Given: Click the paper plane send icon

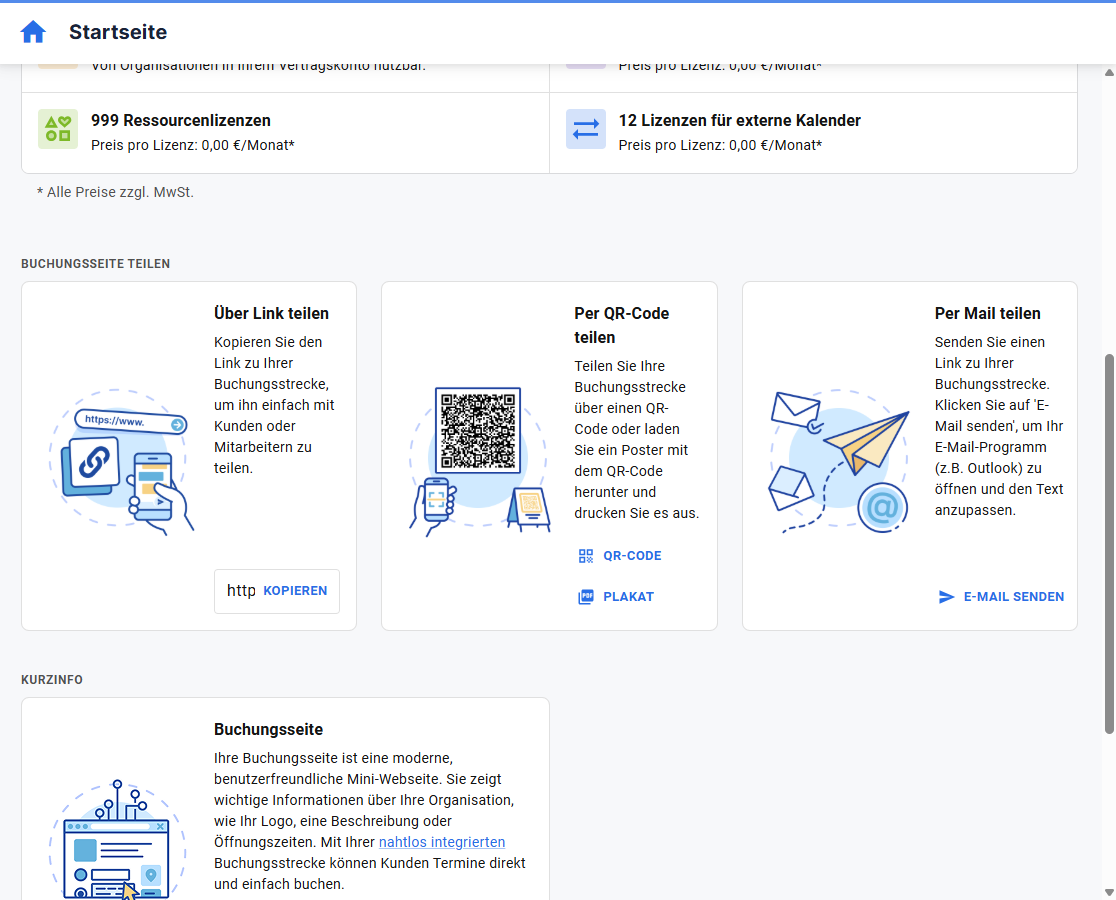Looking at the screenshot, I should (946, 597).
